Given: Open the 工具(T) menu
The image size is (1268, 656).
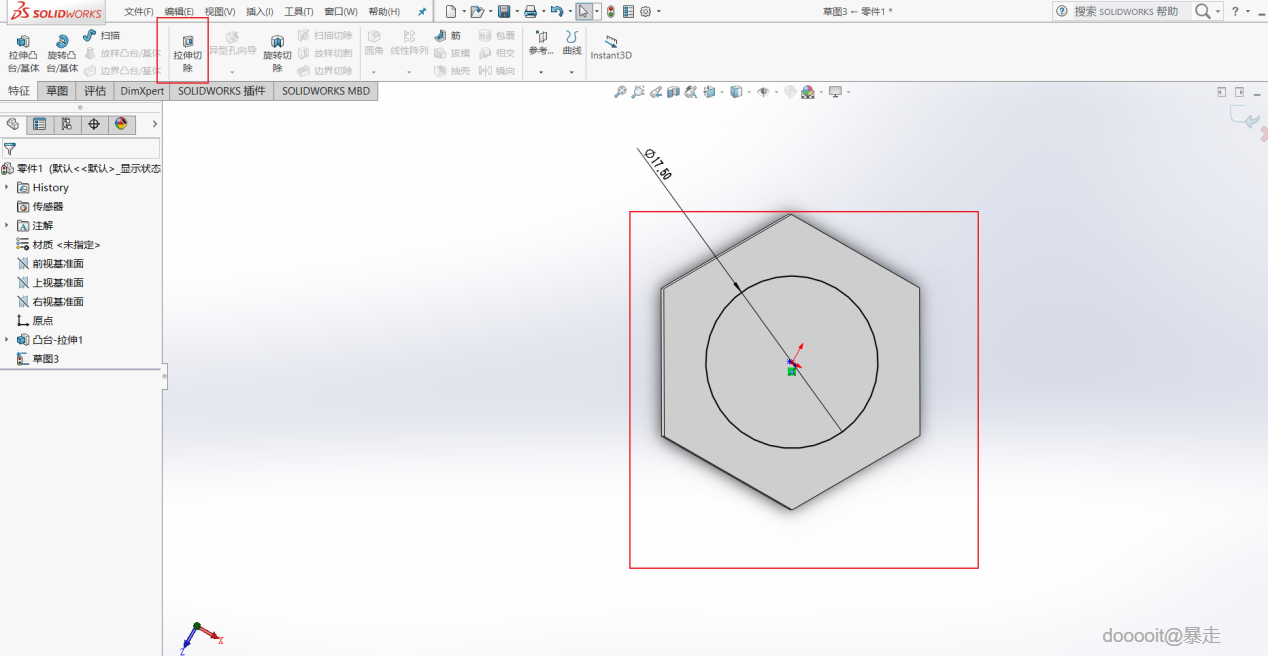Looking at the screenshot, I should click(x=298, y=12).
